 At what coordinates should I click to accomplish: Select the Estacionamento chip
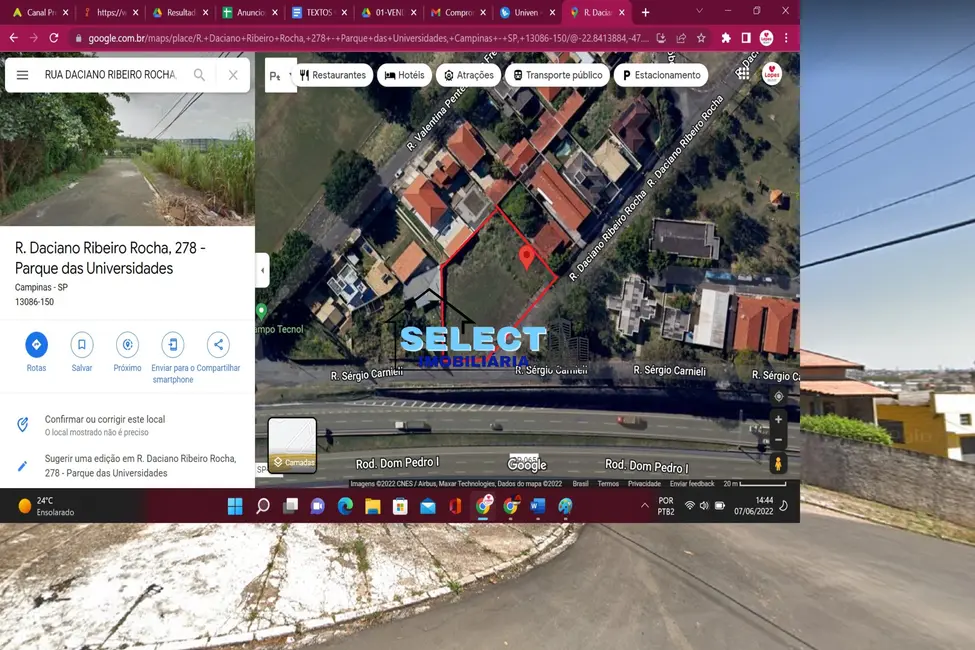(x=661, y=75)
